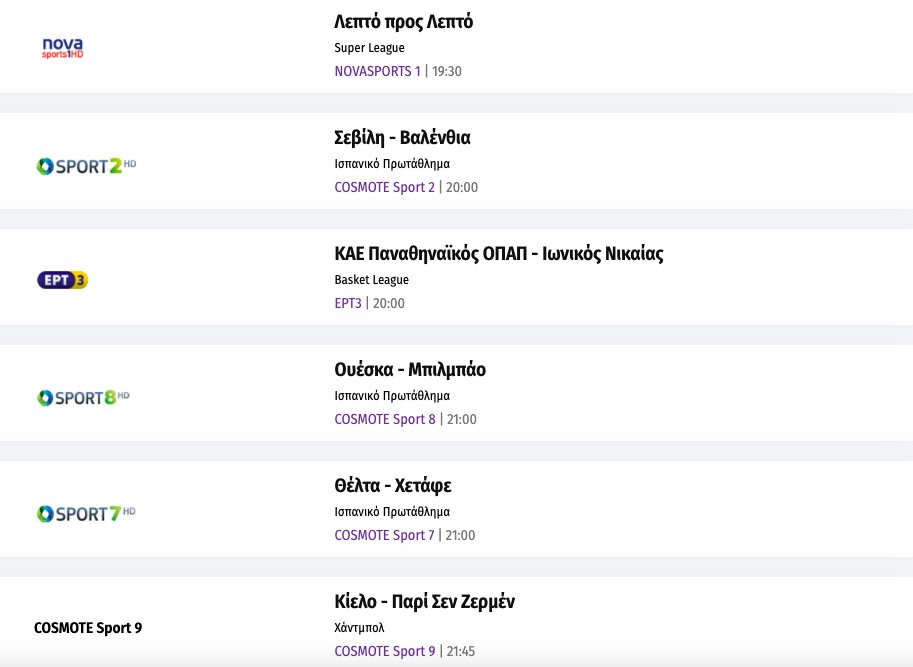Open the EPT3 channel link
This screenshot has height=667, width=913.
tap(348, 303)
